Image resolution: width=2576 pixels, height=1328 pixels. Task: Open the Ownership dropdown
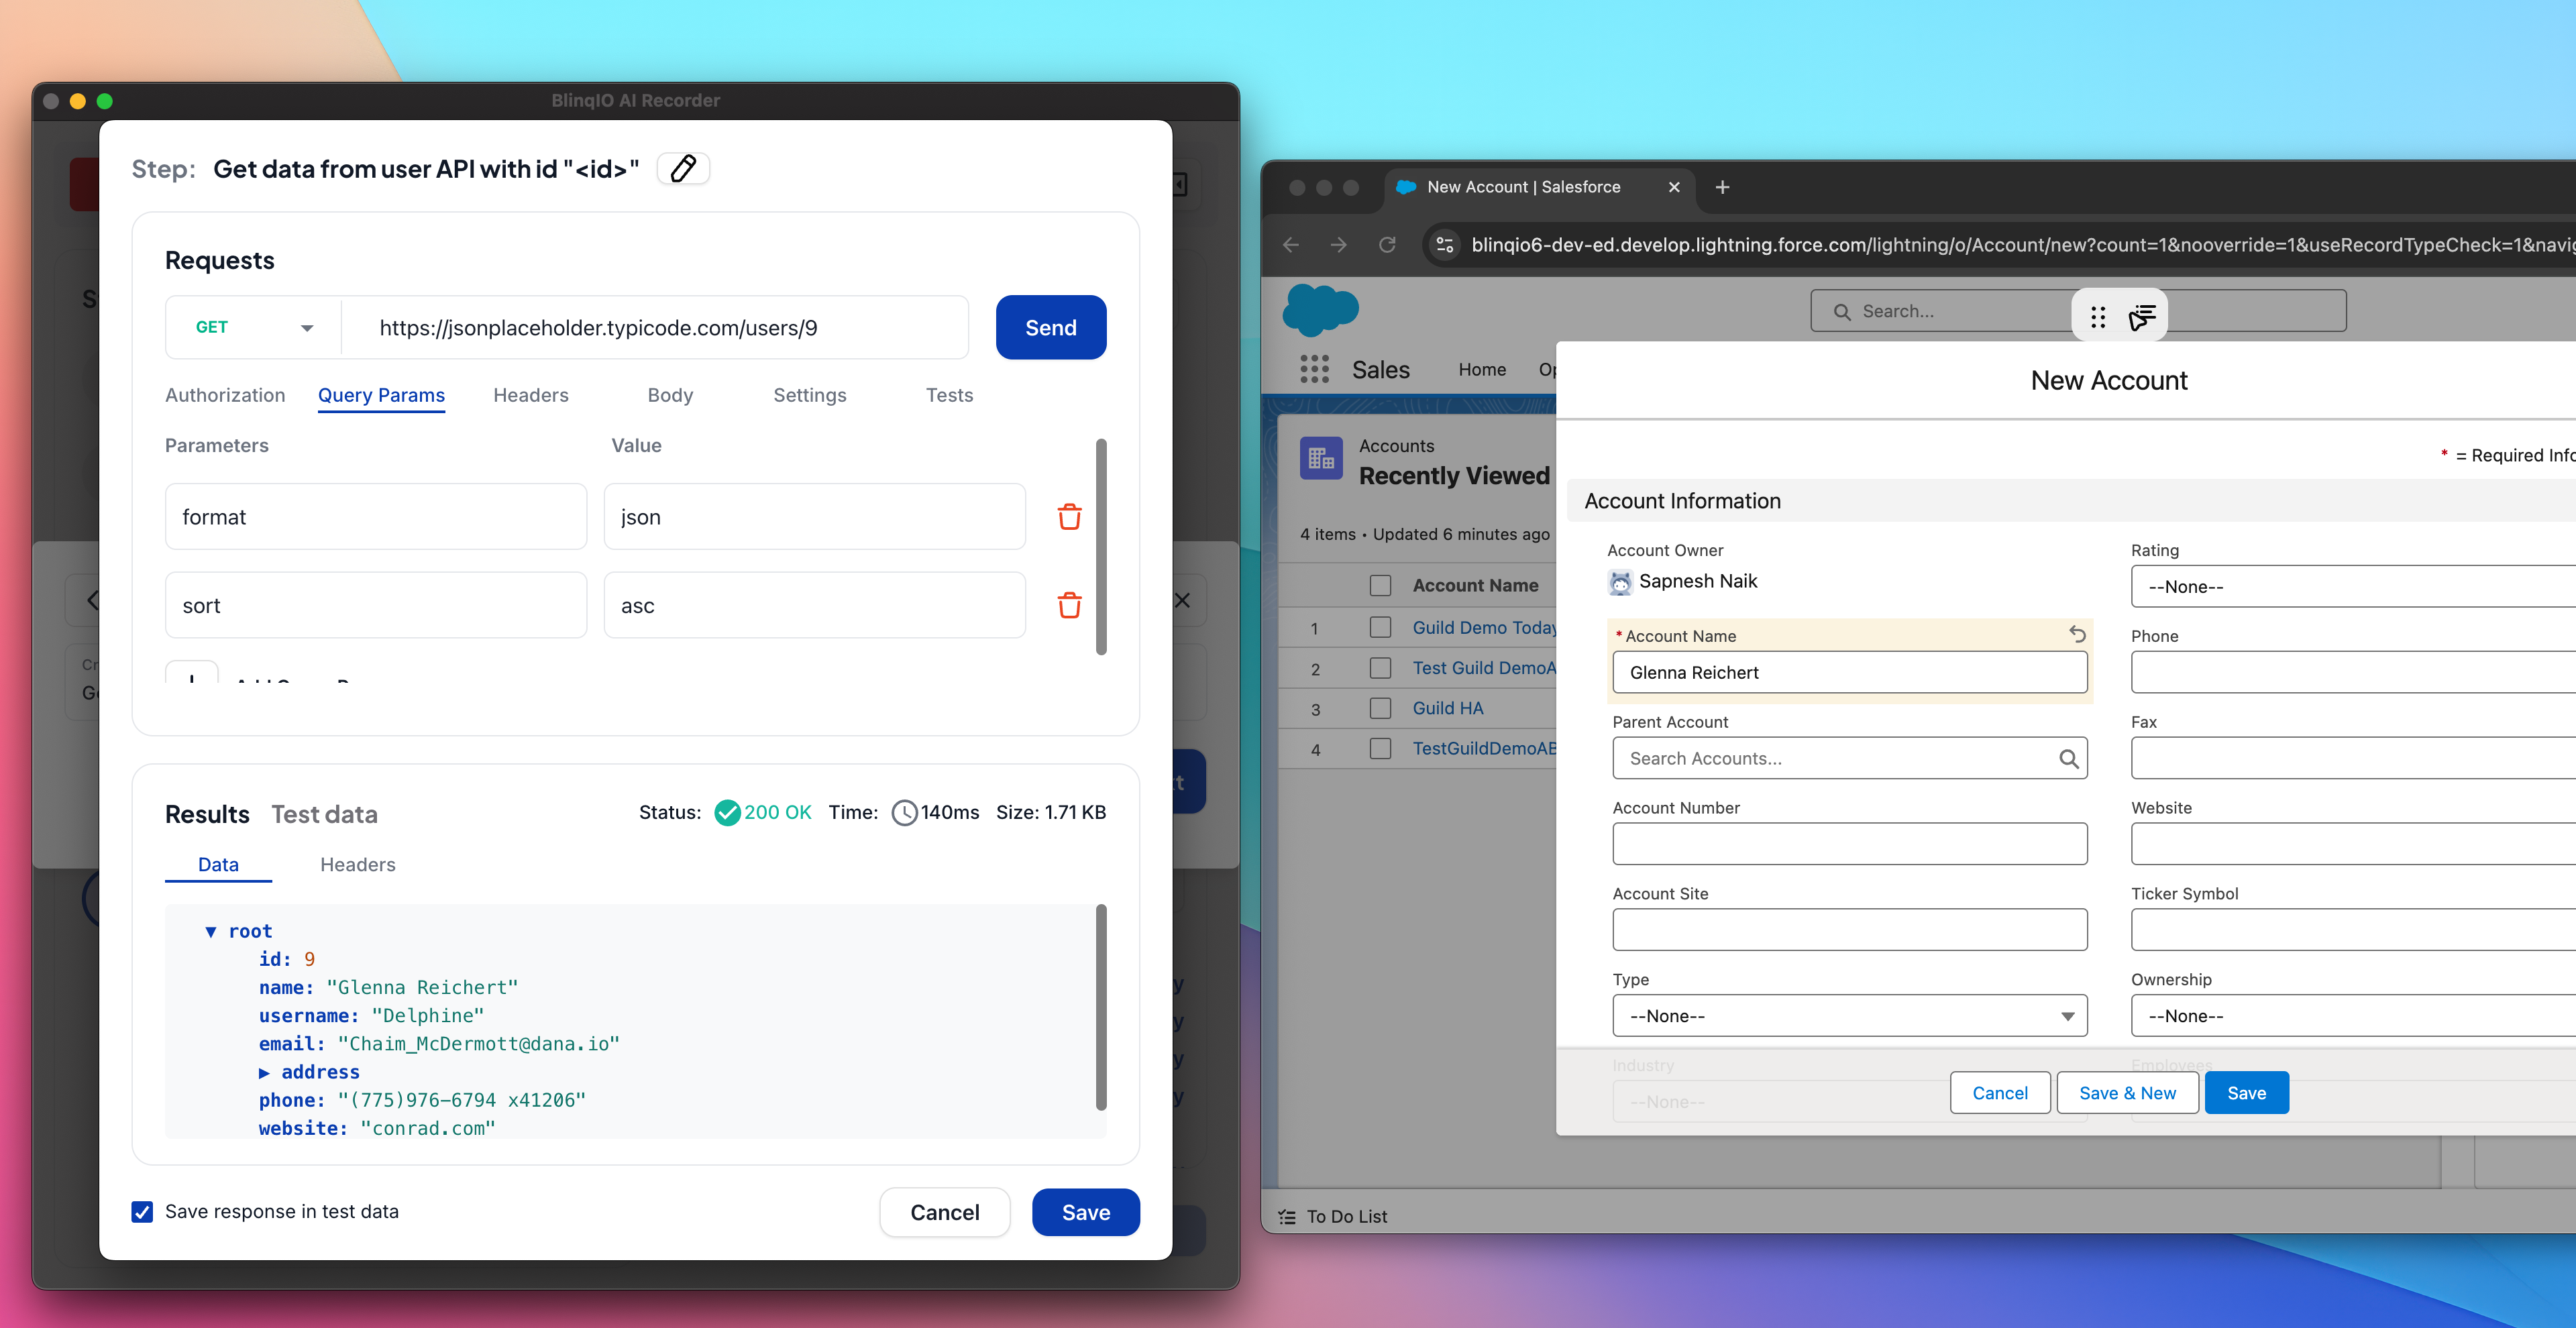2352,1016
